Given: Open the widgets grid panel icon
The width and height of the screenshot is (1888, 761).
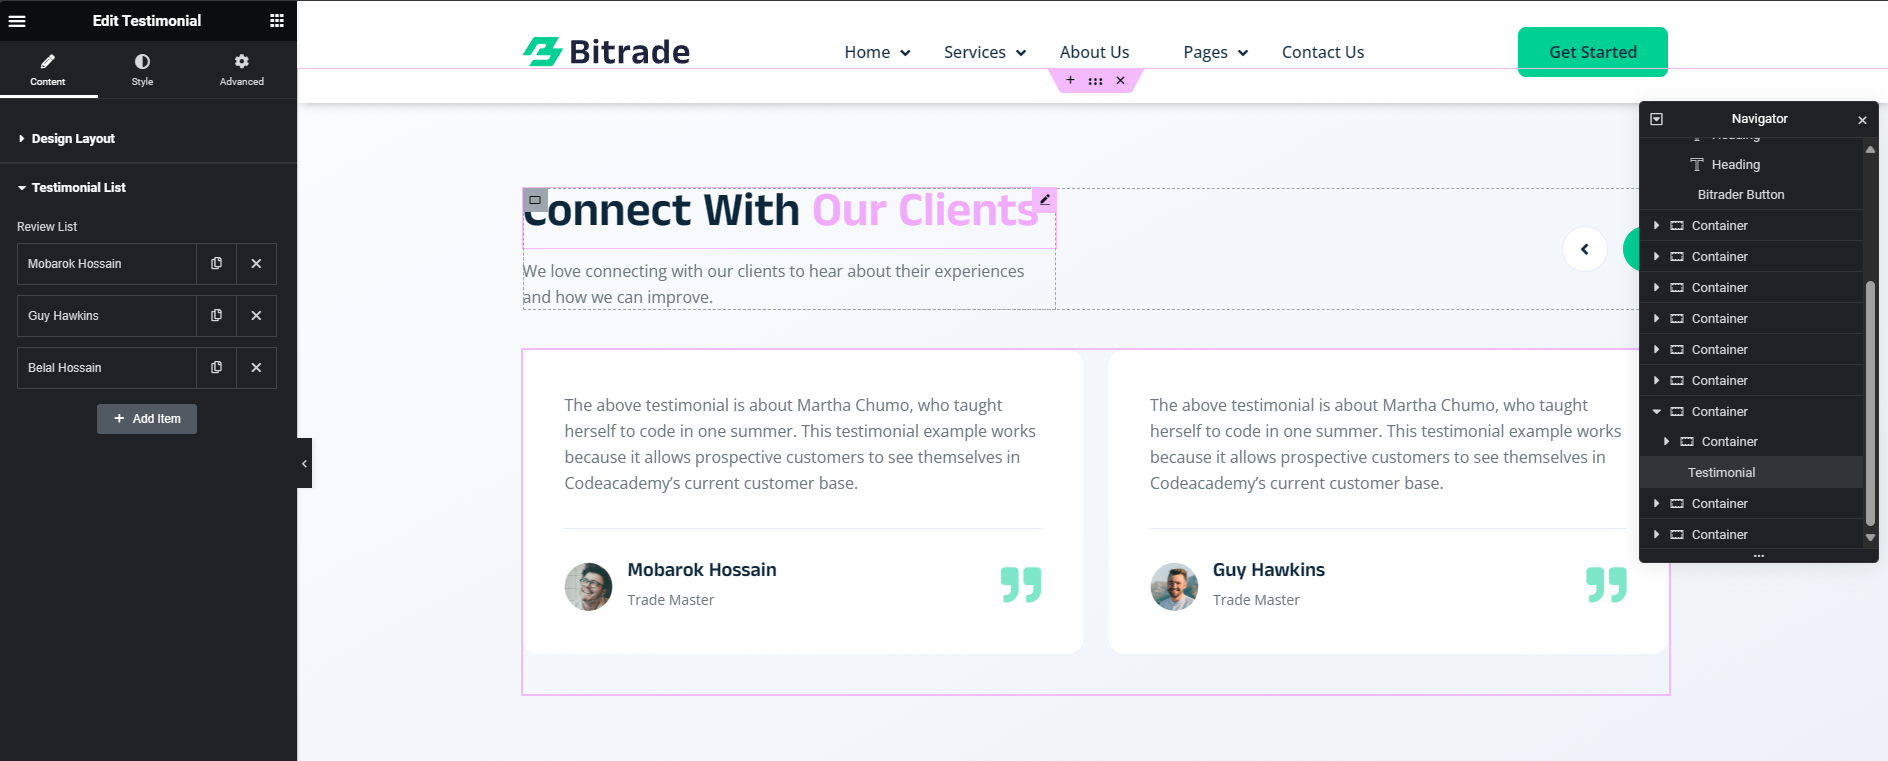Looking at the screenshot, I should click(277, 21).
